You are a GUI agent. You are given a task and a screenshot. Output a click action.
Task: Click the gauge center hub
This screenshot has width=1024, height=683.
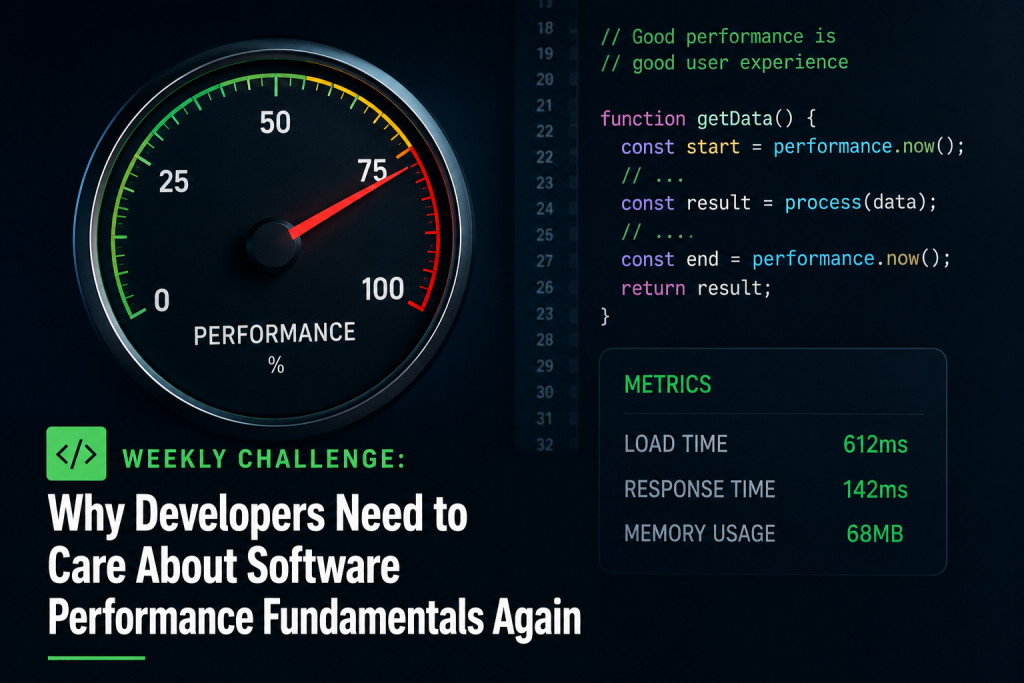(273, 245)
